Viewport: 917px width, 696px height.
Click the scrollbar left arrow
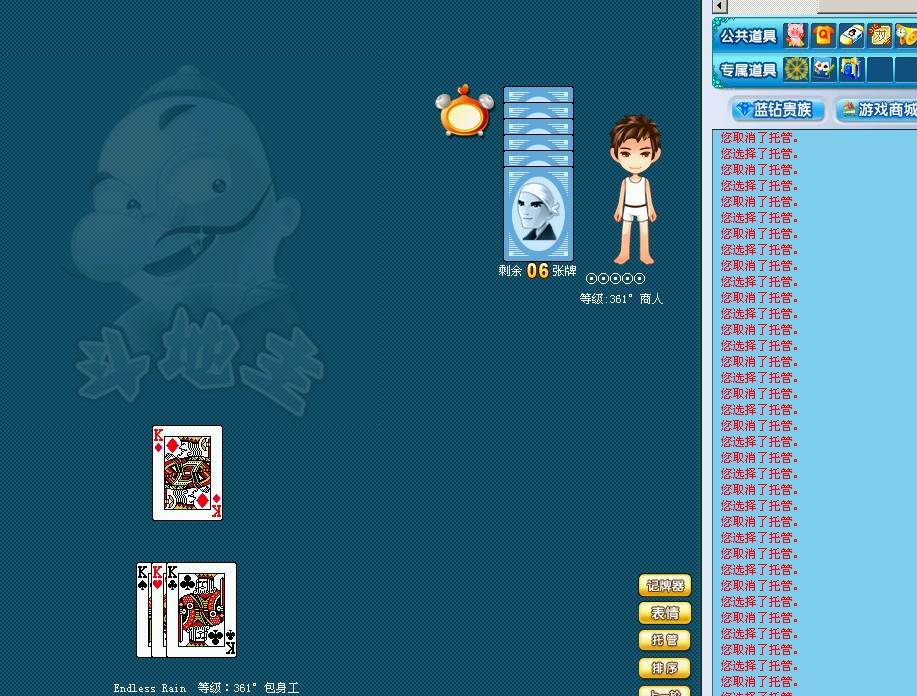[720, 6]
